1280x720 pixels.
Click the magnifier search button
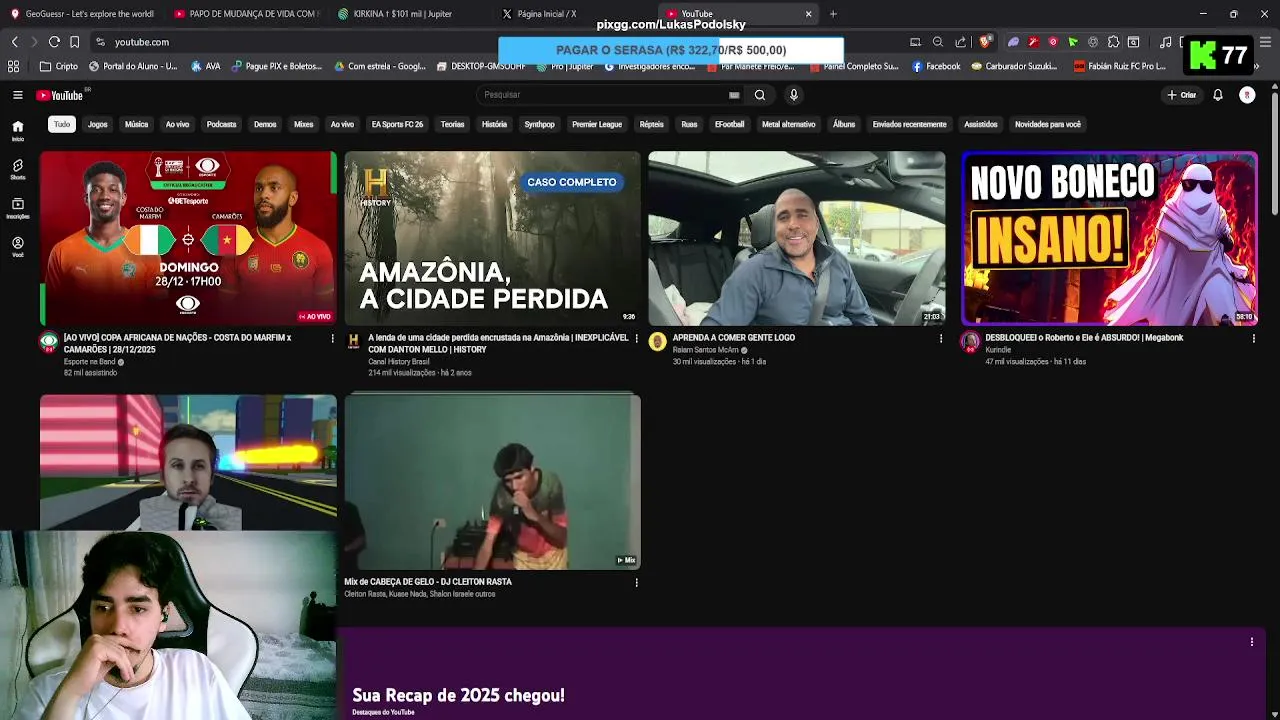[x=760, y=95]
